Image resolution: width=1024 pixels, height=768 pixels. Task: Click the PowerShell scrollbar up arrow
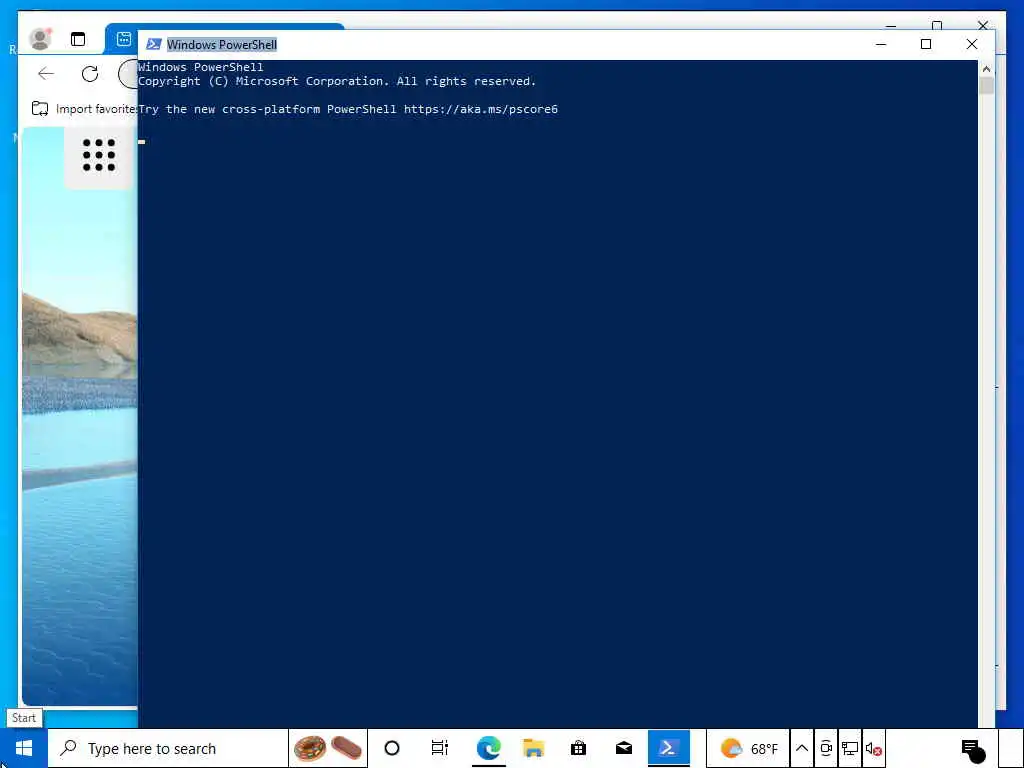pos(986,69)
